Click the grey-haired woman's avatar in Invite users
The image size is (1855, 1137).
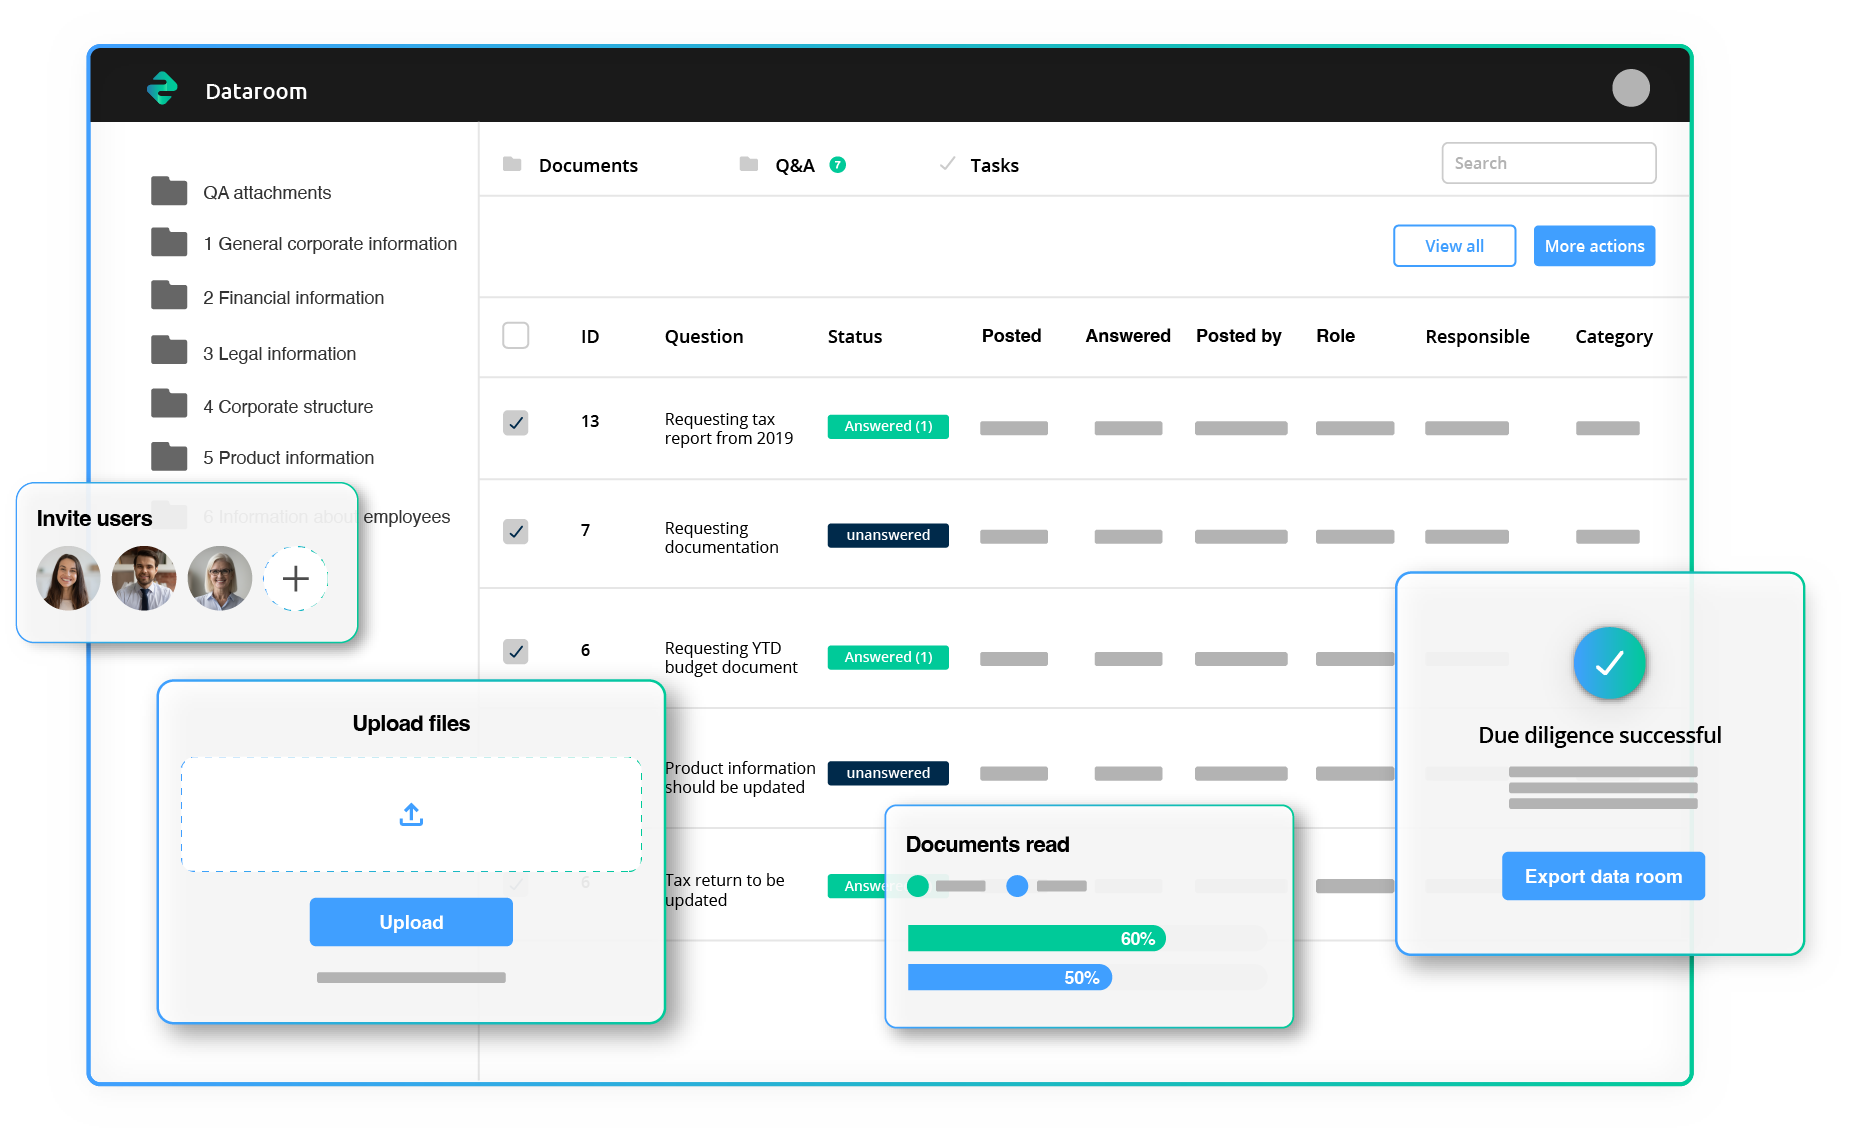[220, 578]
